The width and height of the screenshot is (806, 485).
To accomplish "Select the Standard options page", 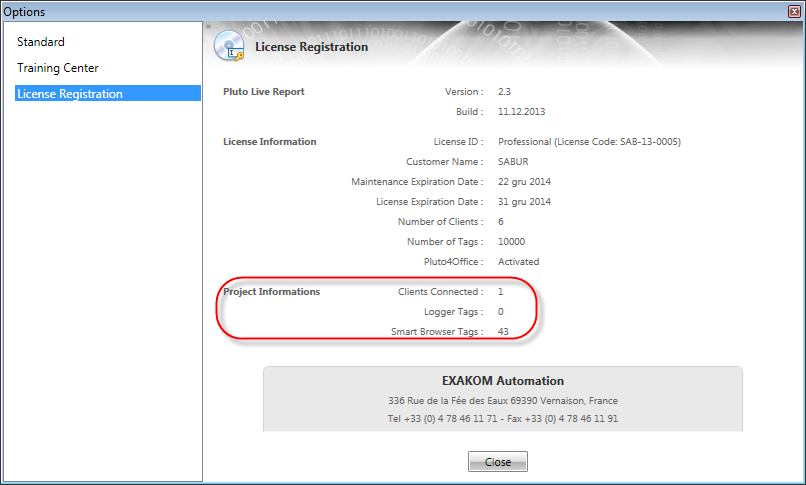I will (x=41, y=42).
